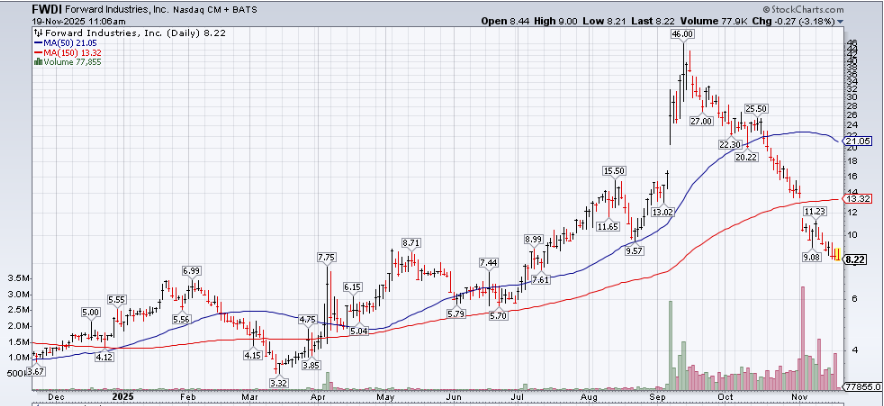This screenshot has width=884, height=406.
Task: Click the MA(50) 21.05 legend entry
Action: 68,42
